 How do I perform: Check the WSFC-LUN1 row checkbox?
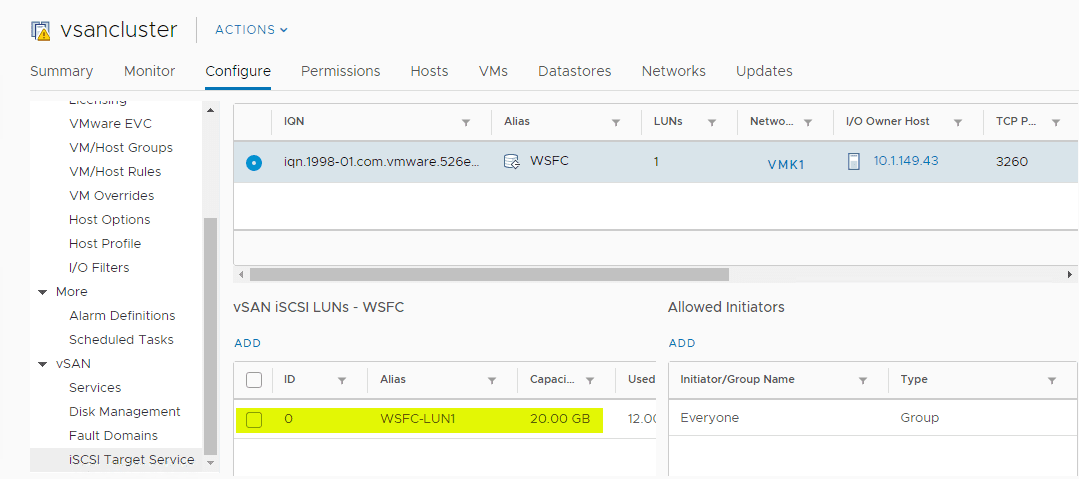coord(254,419)
